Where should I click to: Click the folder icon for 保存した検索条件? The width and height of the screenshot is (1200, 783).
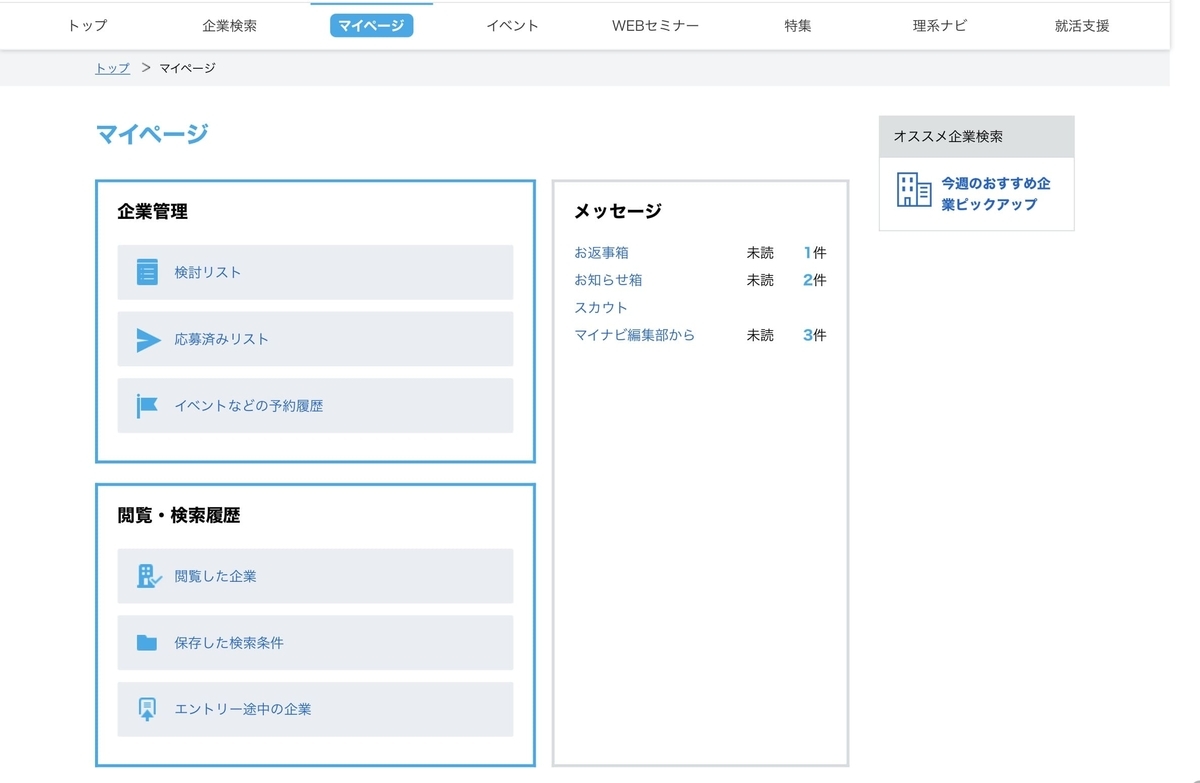click(147, 643)
